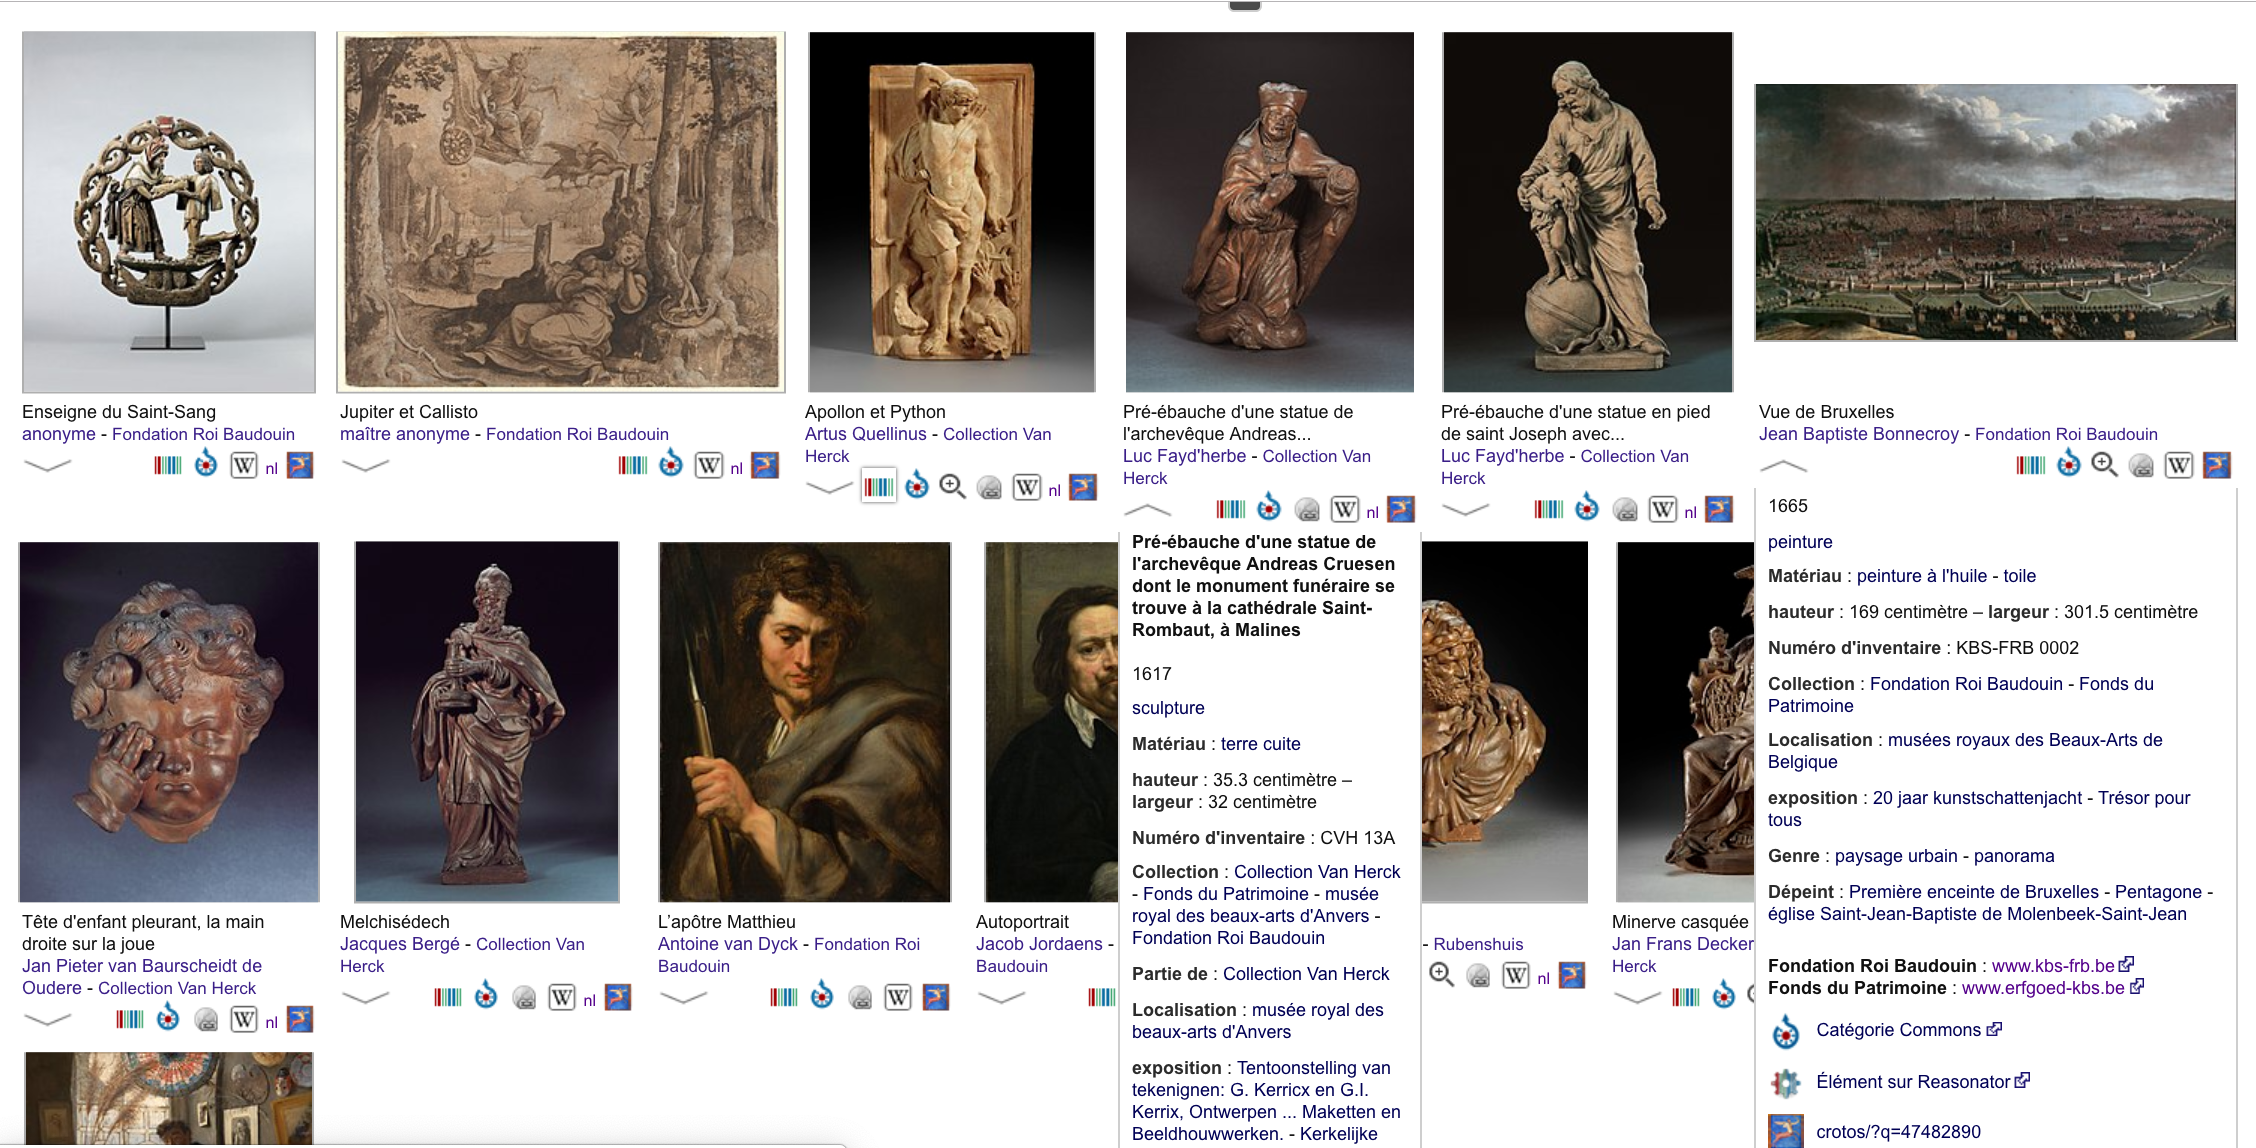
Task: Click 'terre cuite' material link
Action: pos(1261,744)
